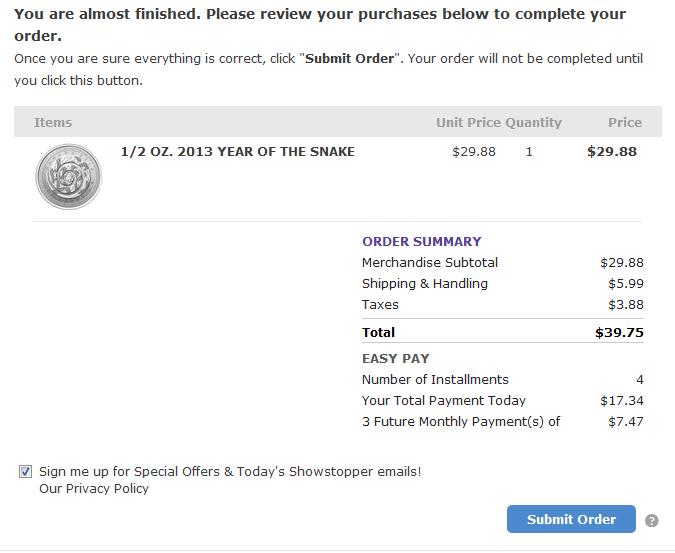The width and height of the screenshot is (675, 553).
Task: Click the Taxes amount $3.88
Action: [625, 305]
